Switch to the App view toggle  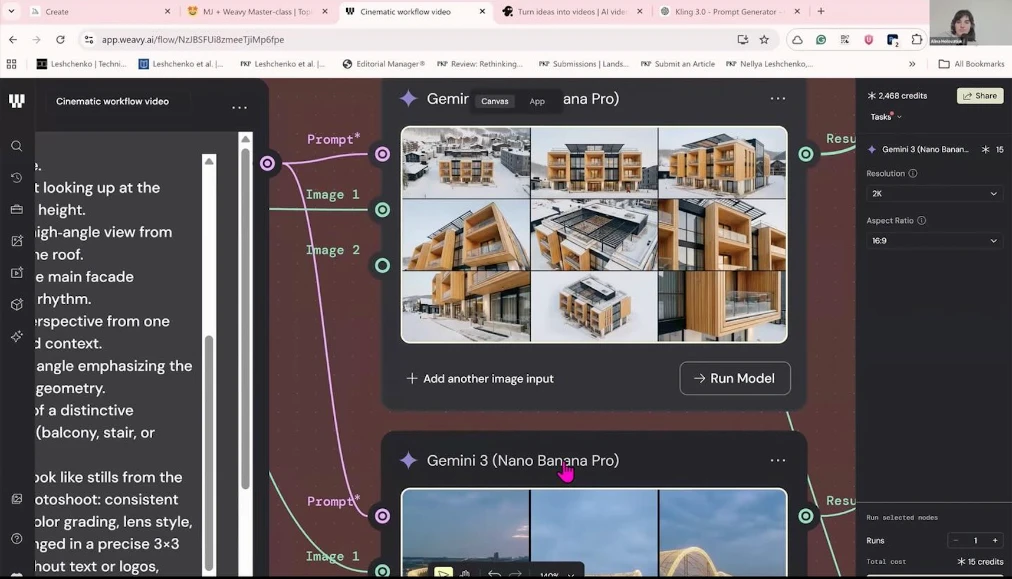point(537,101)
